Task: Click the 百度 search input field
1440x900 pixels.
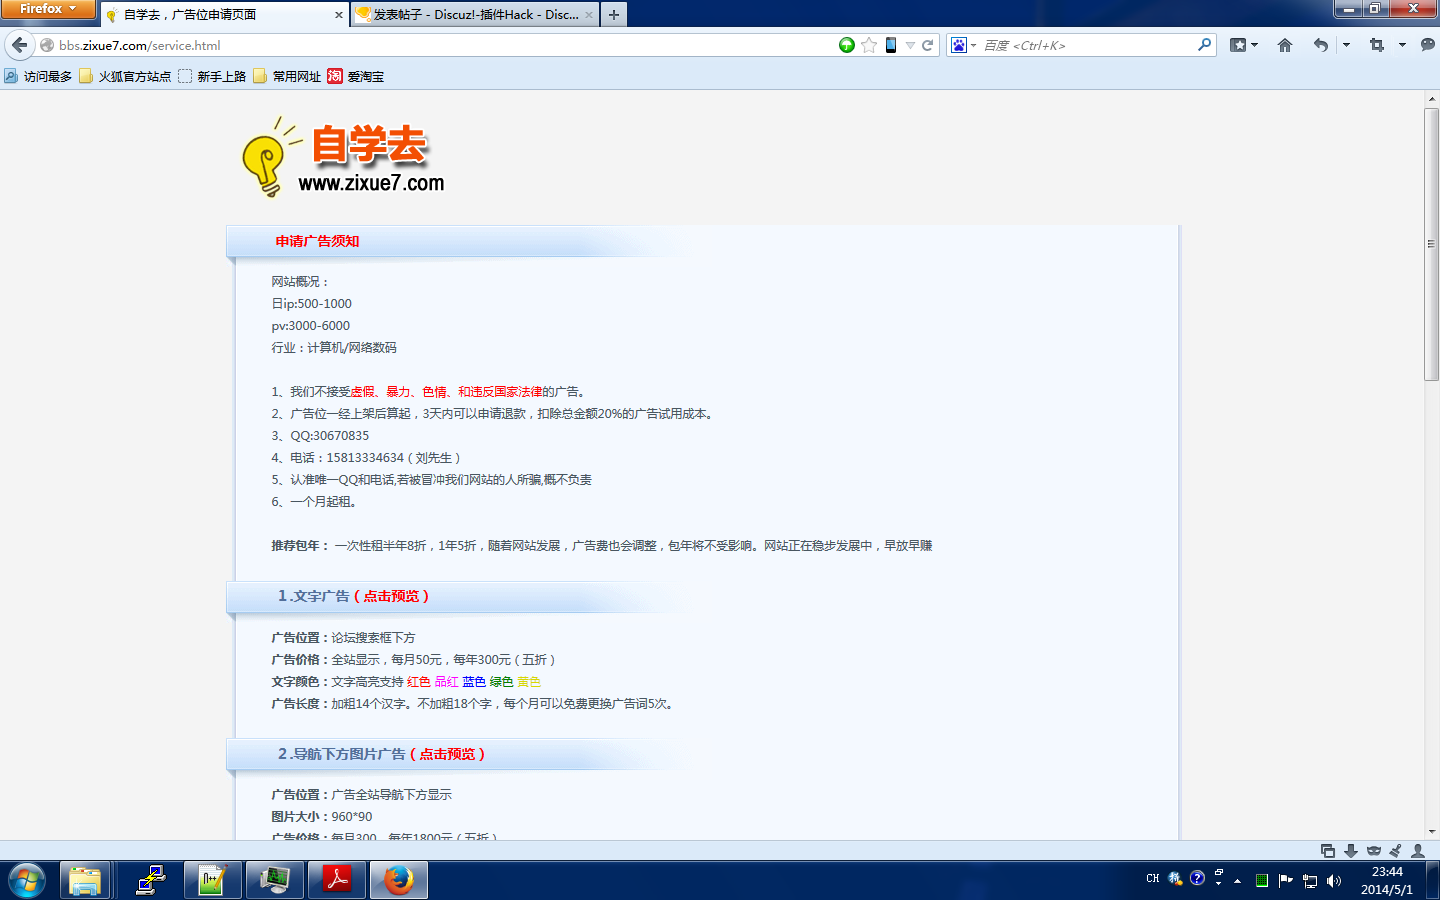Action: 1088,45
